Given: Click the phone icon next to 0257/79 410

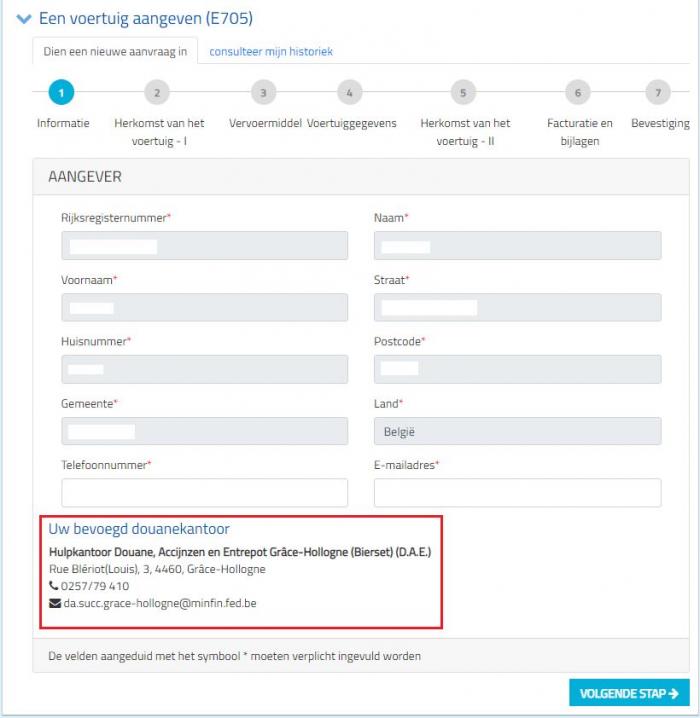Looking at the screenshot, I should coord(54,585).
